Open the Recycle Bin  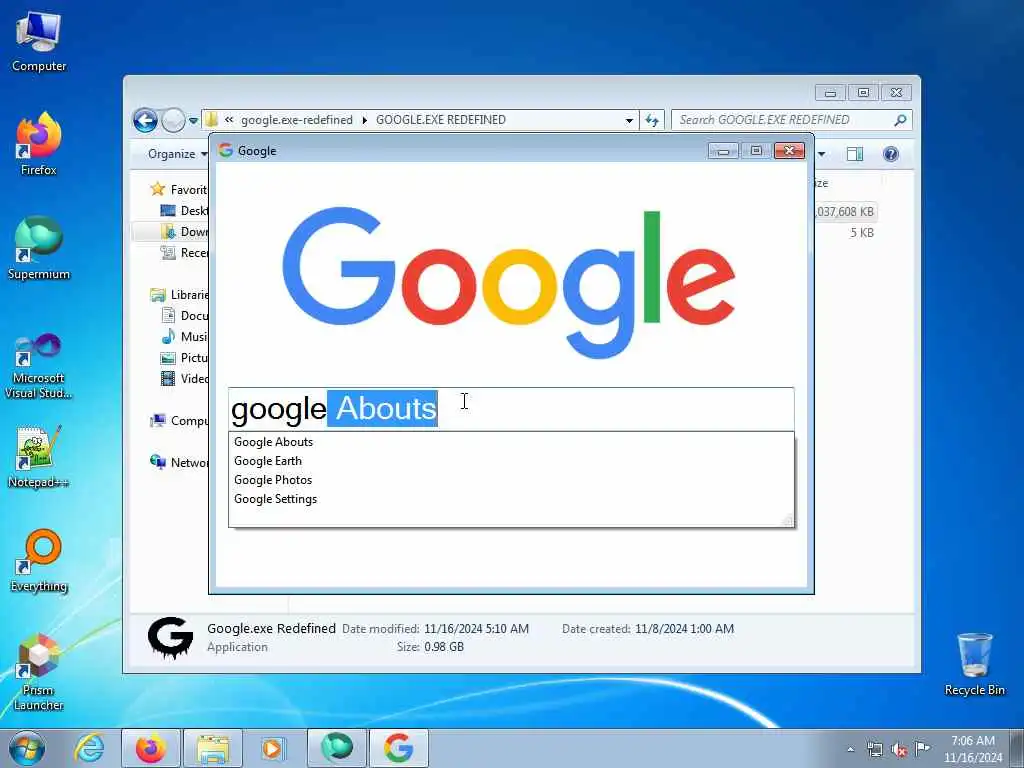point(974,664)
